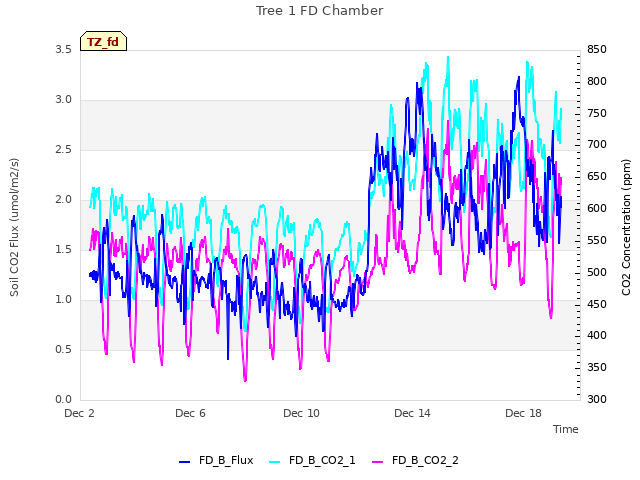Click the blue FD_B_Flux legend swatch
The image size is (640, 480).
pyautogui.click(x=184, y=462)
